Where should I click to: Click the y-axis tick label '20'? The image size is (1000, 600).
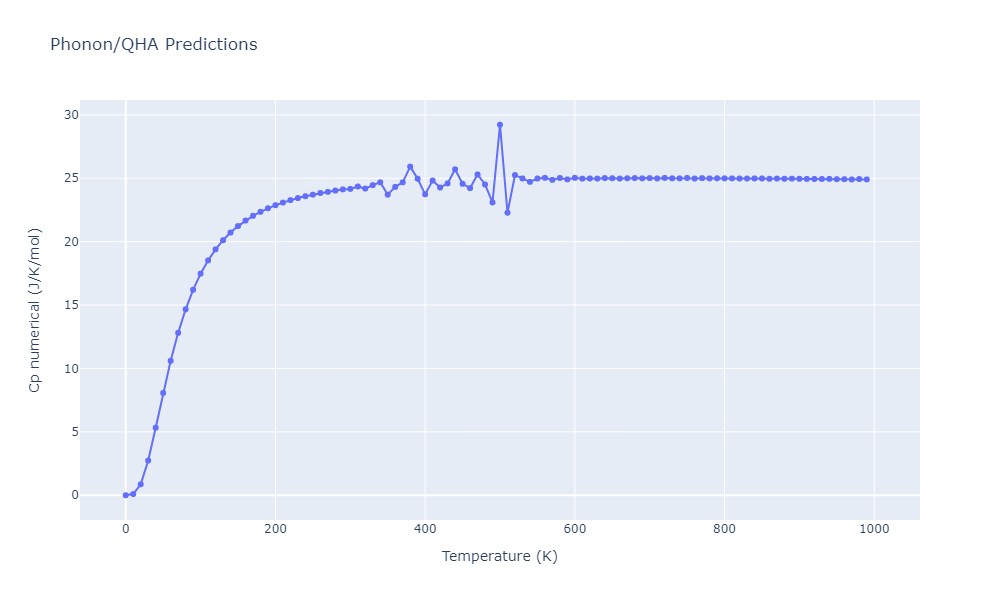click(x=69, y=242)
